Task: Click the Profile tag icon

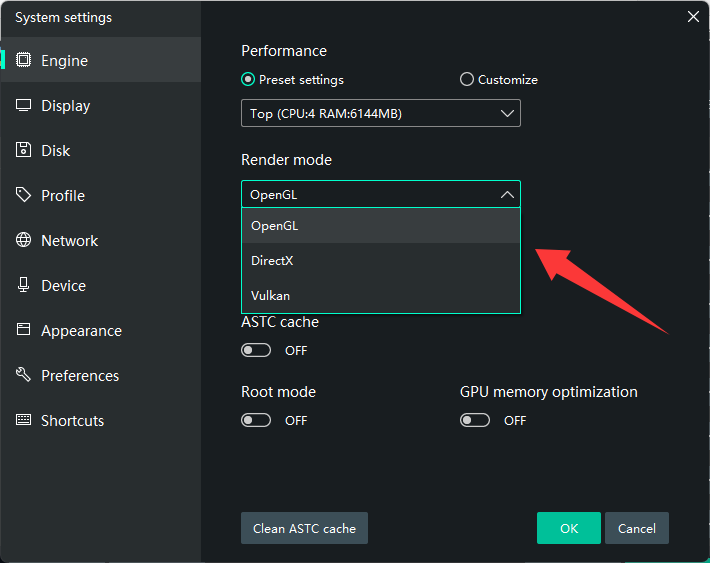Action: click(23, 195)
